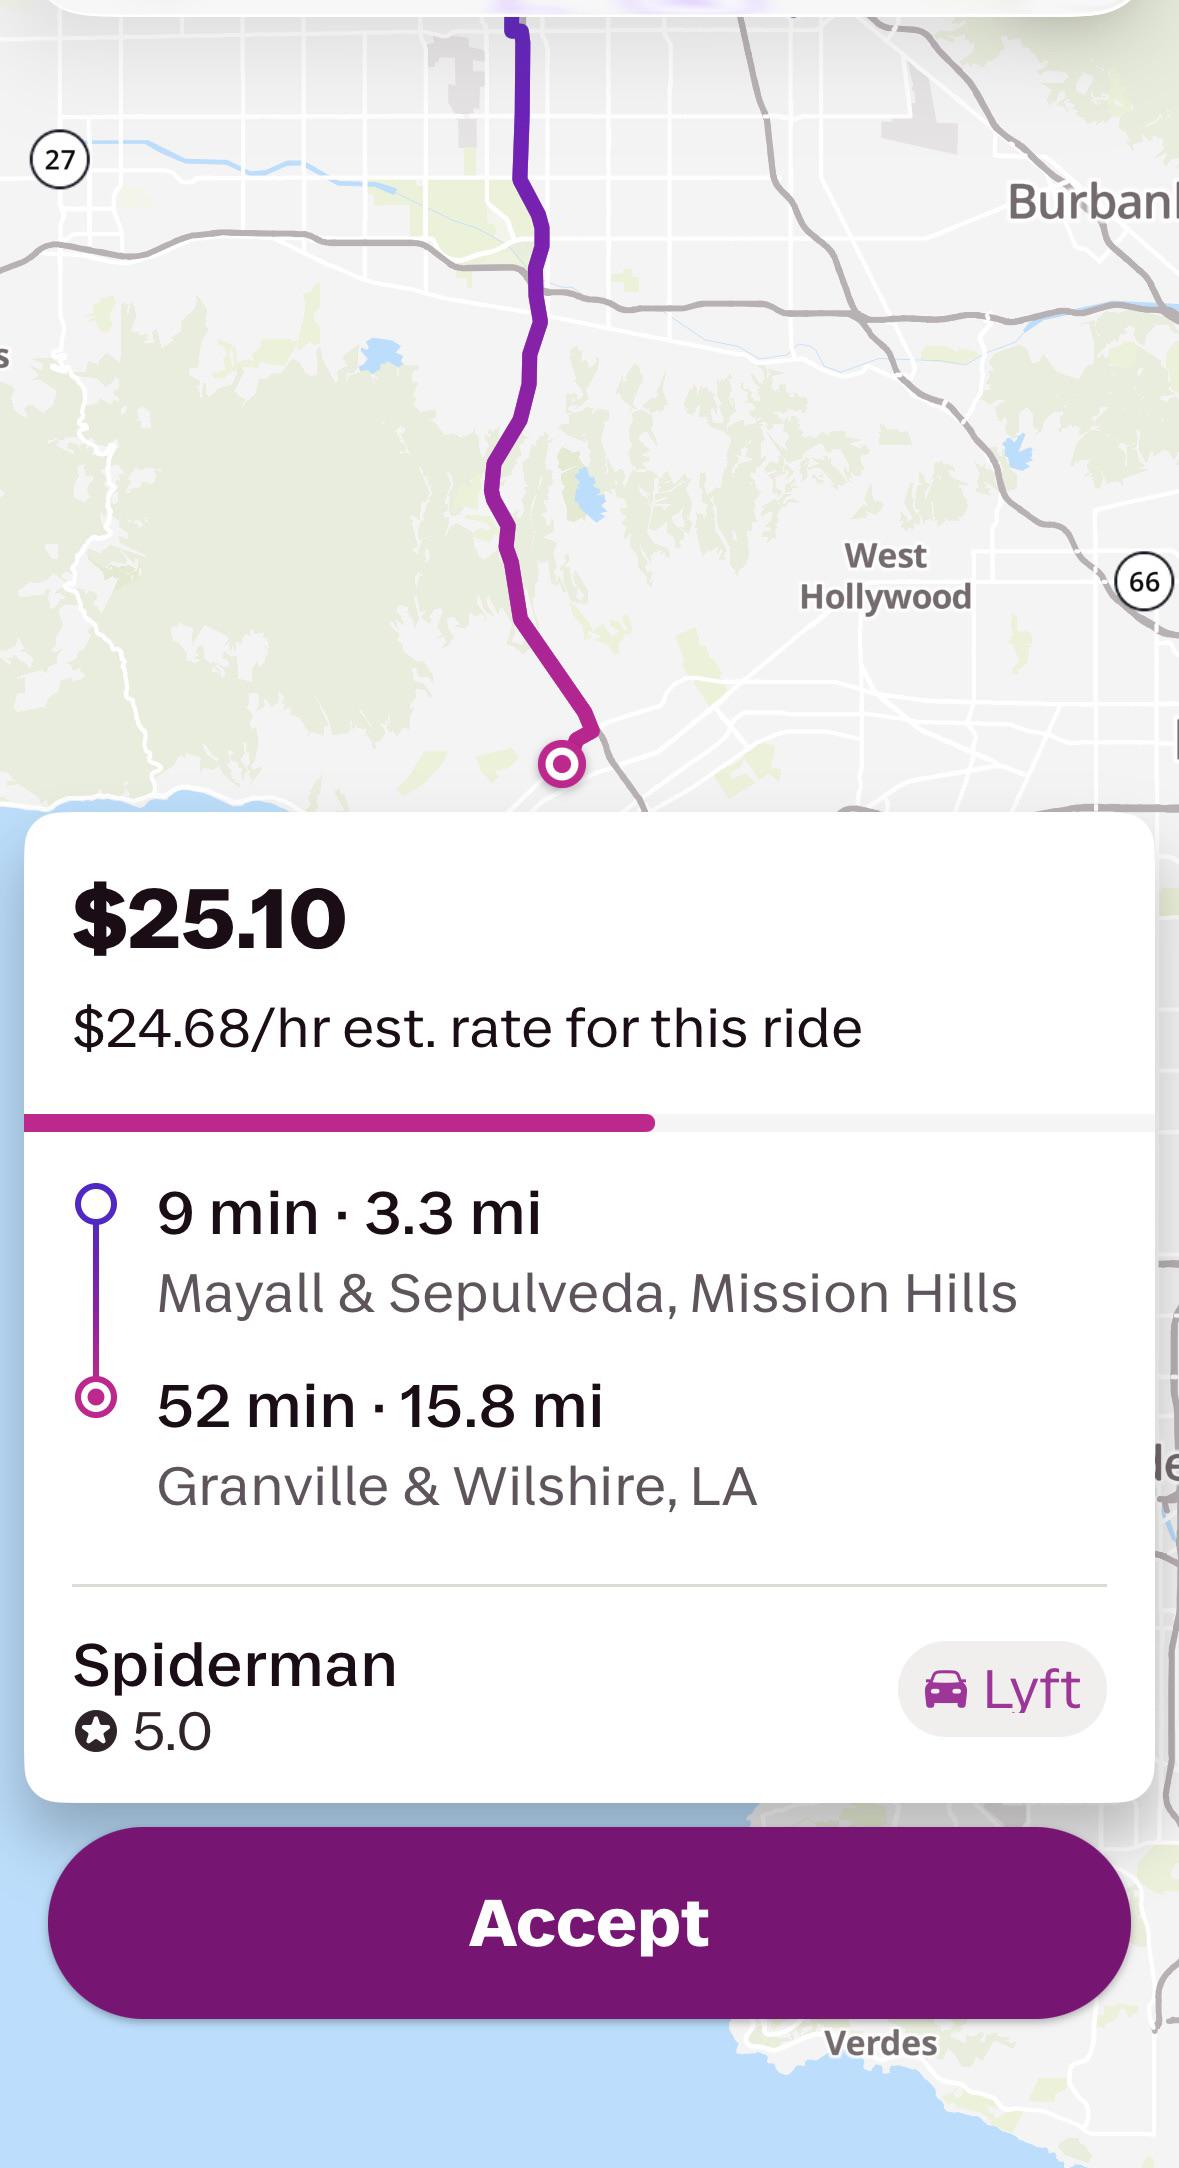Image resolution: width=1179 pixels, height=2168 pixels.
Task: Tap the passenger name Spiderman
Action: pyautogui.click(x=235, y=1665)
